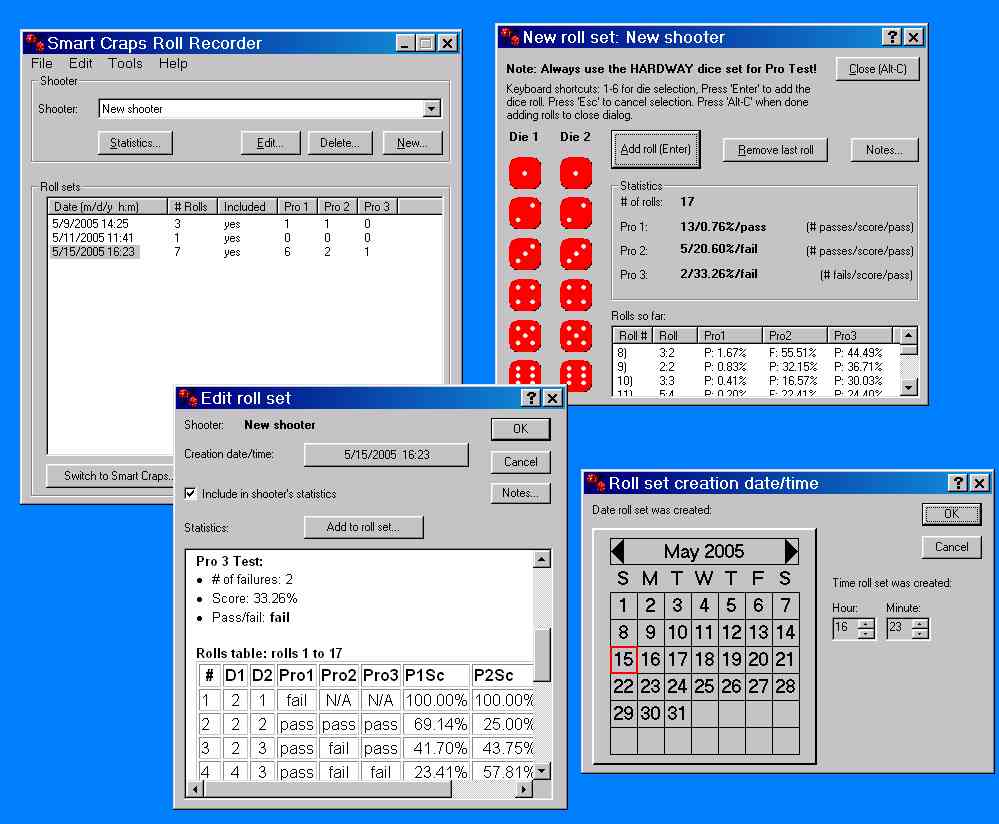
Task: Select the three-pip die under Die 1
Action: tap(524, 254)
